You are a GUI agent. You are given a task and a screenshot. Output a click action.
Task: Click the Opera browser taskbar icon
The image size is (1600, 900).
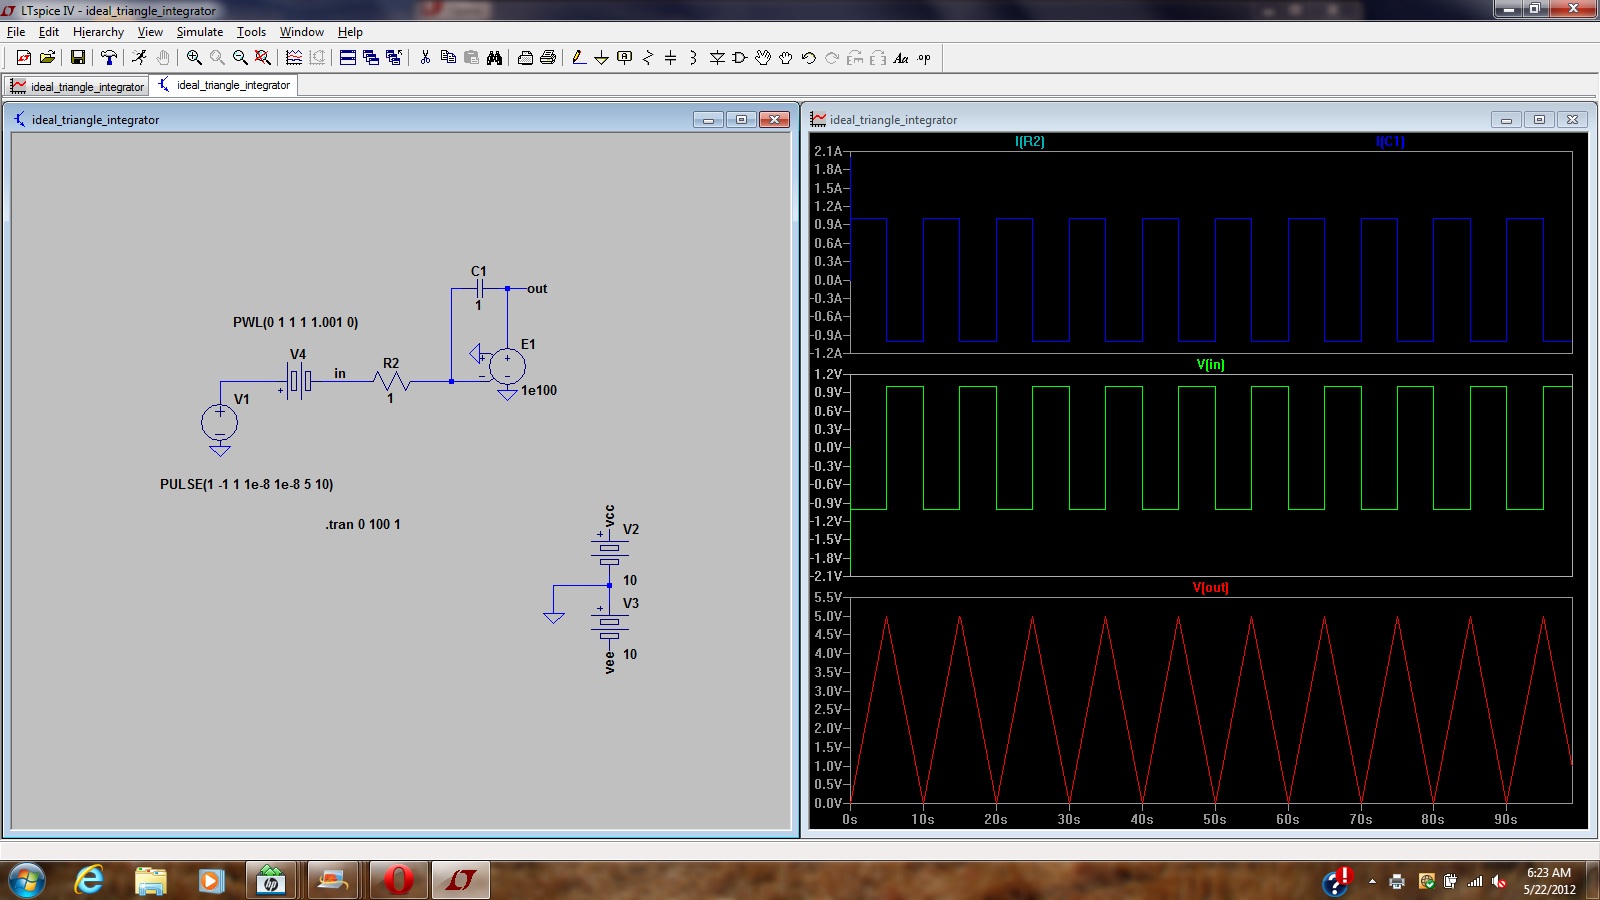(x=398, y=880)
